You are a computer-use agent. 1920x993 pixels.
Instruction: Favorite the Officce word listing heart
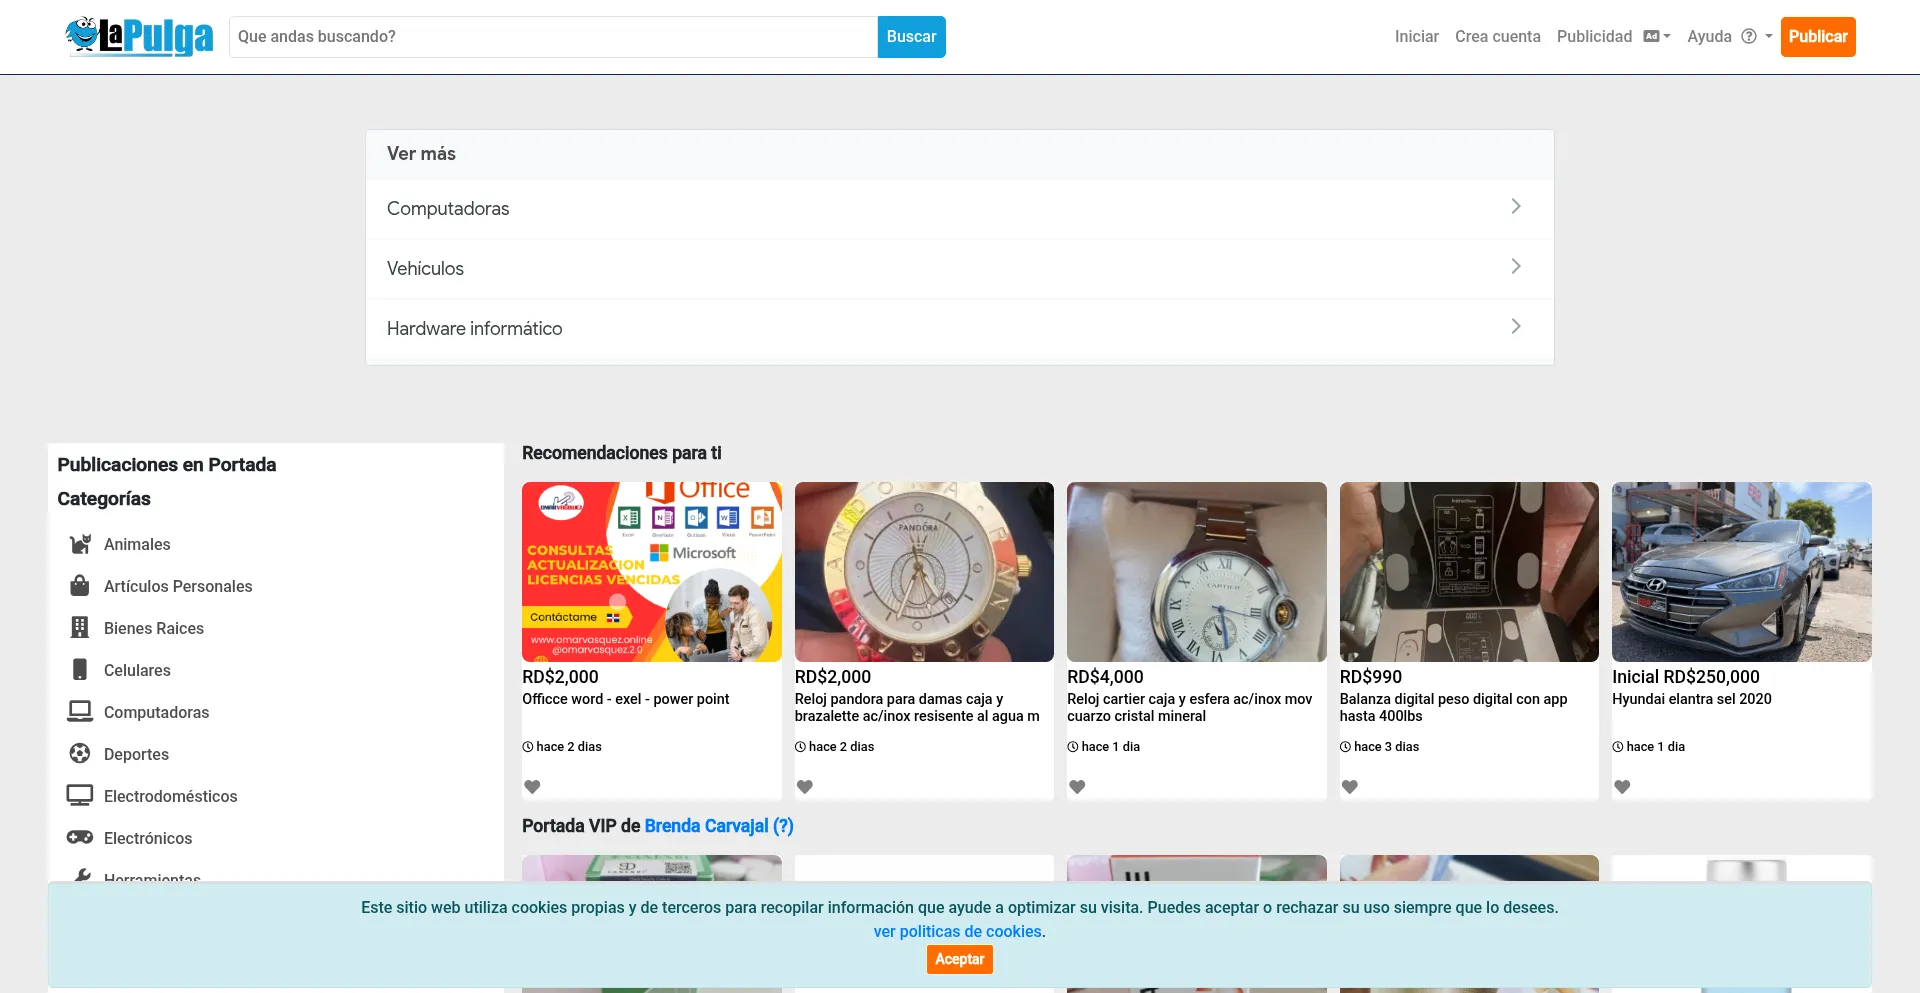pos(532,787)
